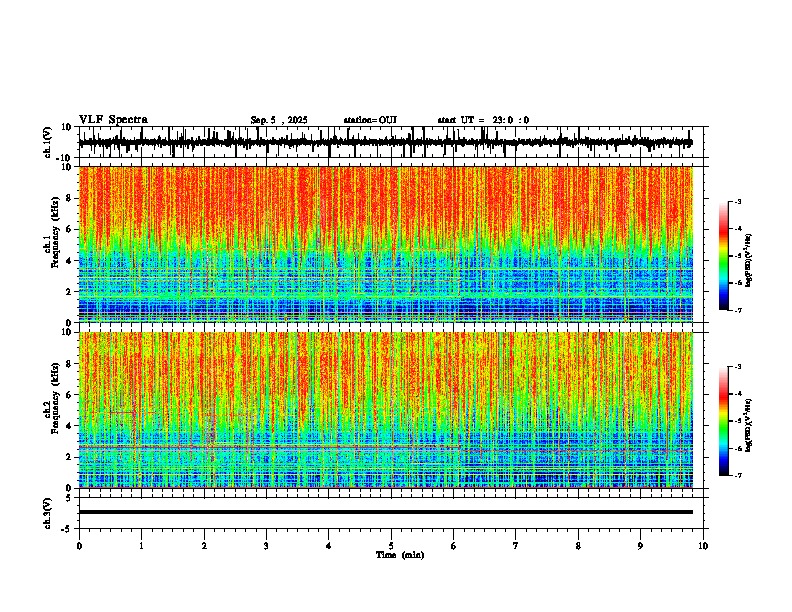Click the 'ch.1(V)' waveform axis label
Screen dimensions: 792x612
[x=48, y=142]
